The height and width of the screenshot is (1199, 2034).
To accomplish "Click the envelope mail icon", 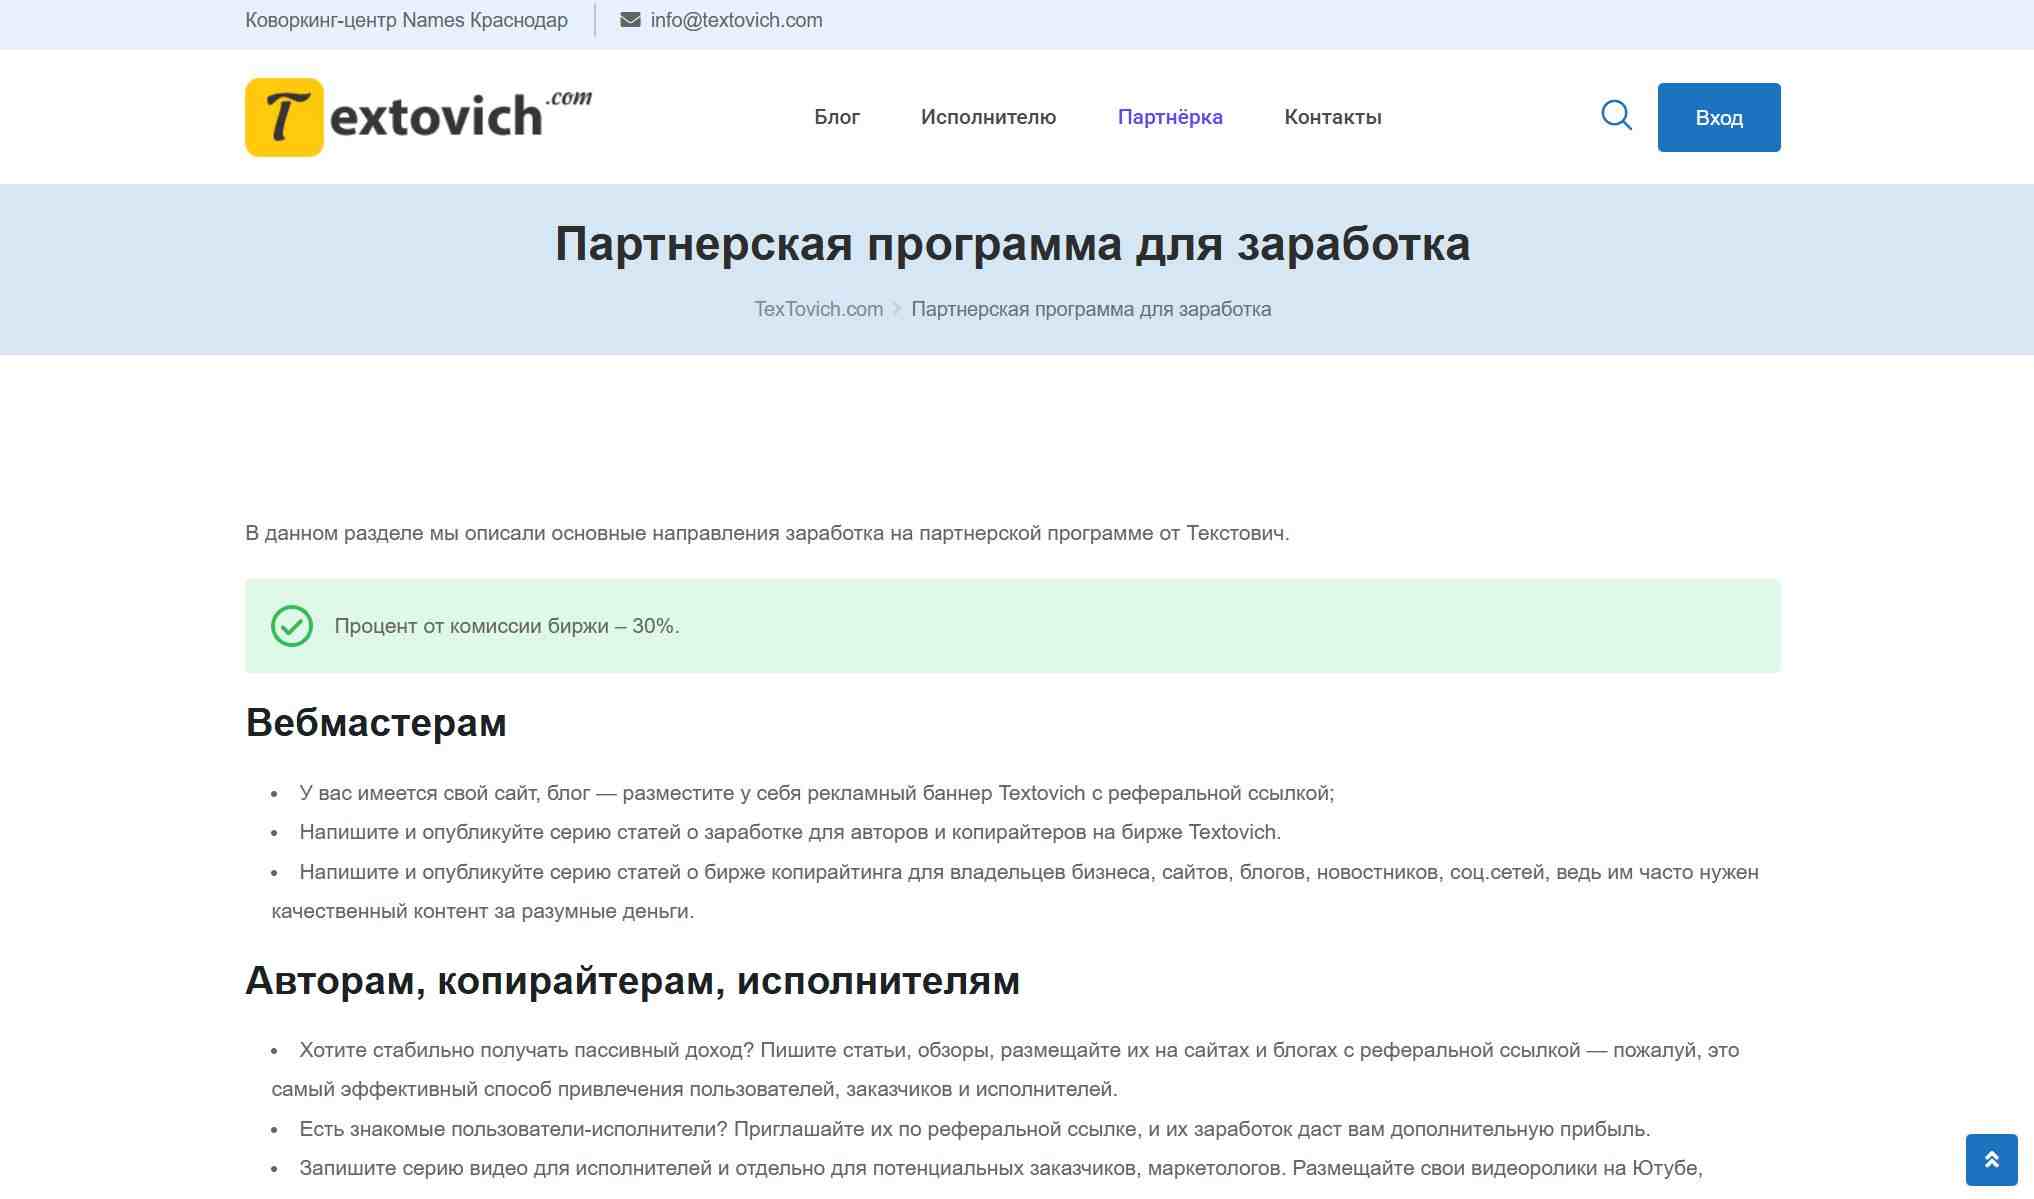I will [x=630, y=20].
